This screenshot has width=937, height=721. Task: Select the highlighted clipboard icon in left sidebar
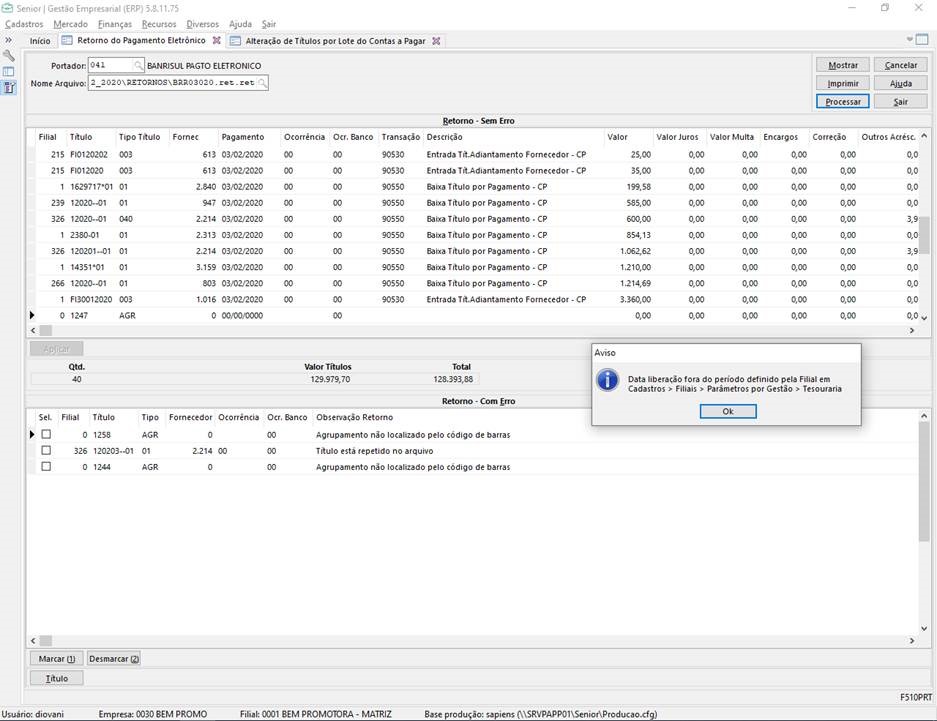9,88
